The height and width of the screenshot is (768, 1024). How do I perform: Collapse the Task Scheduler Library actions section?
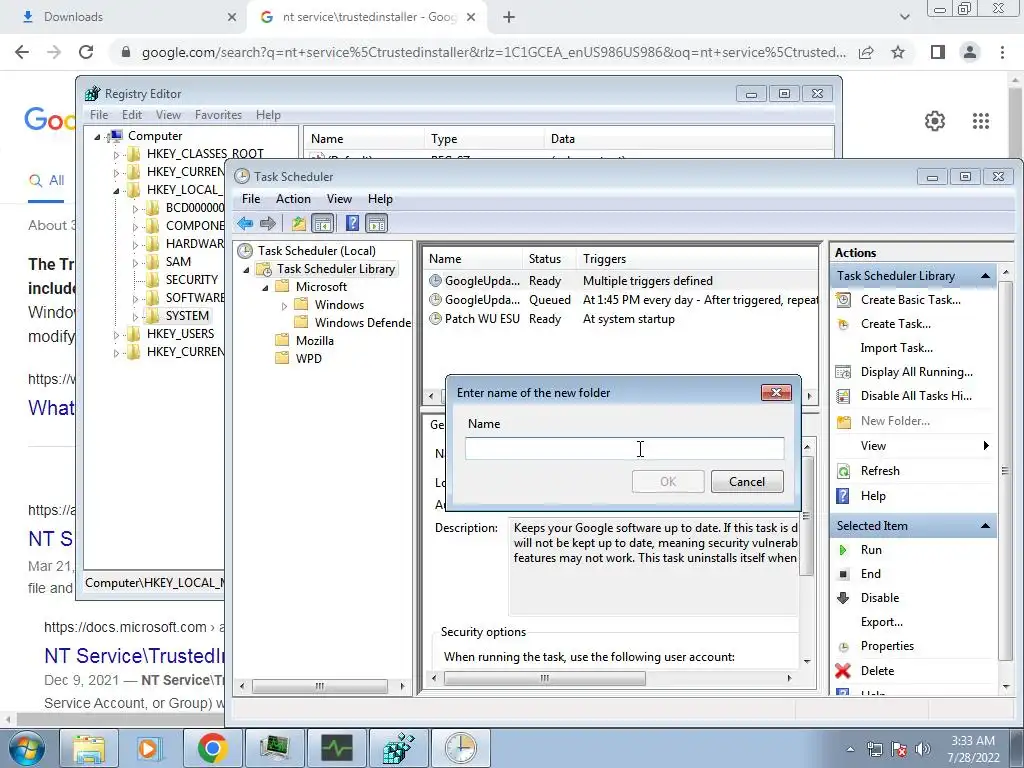985,276
